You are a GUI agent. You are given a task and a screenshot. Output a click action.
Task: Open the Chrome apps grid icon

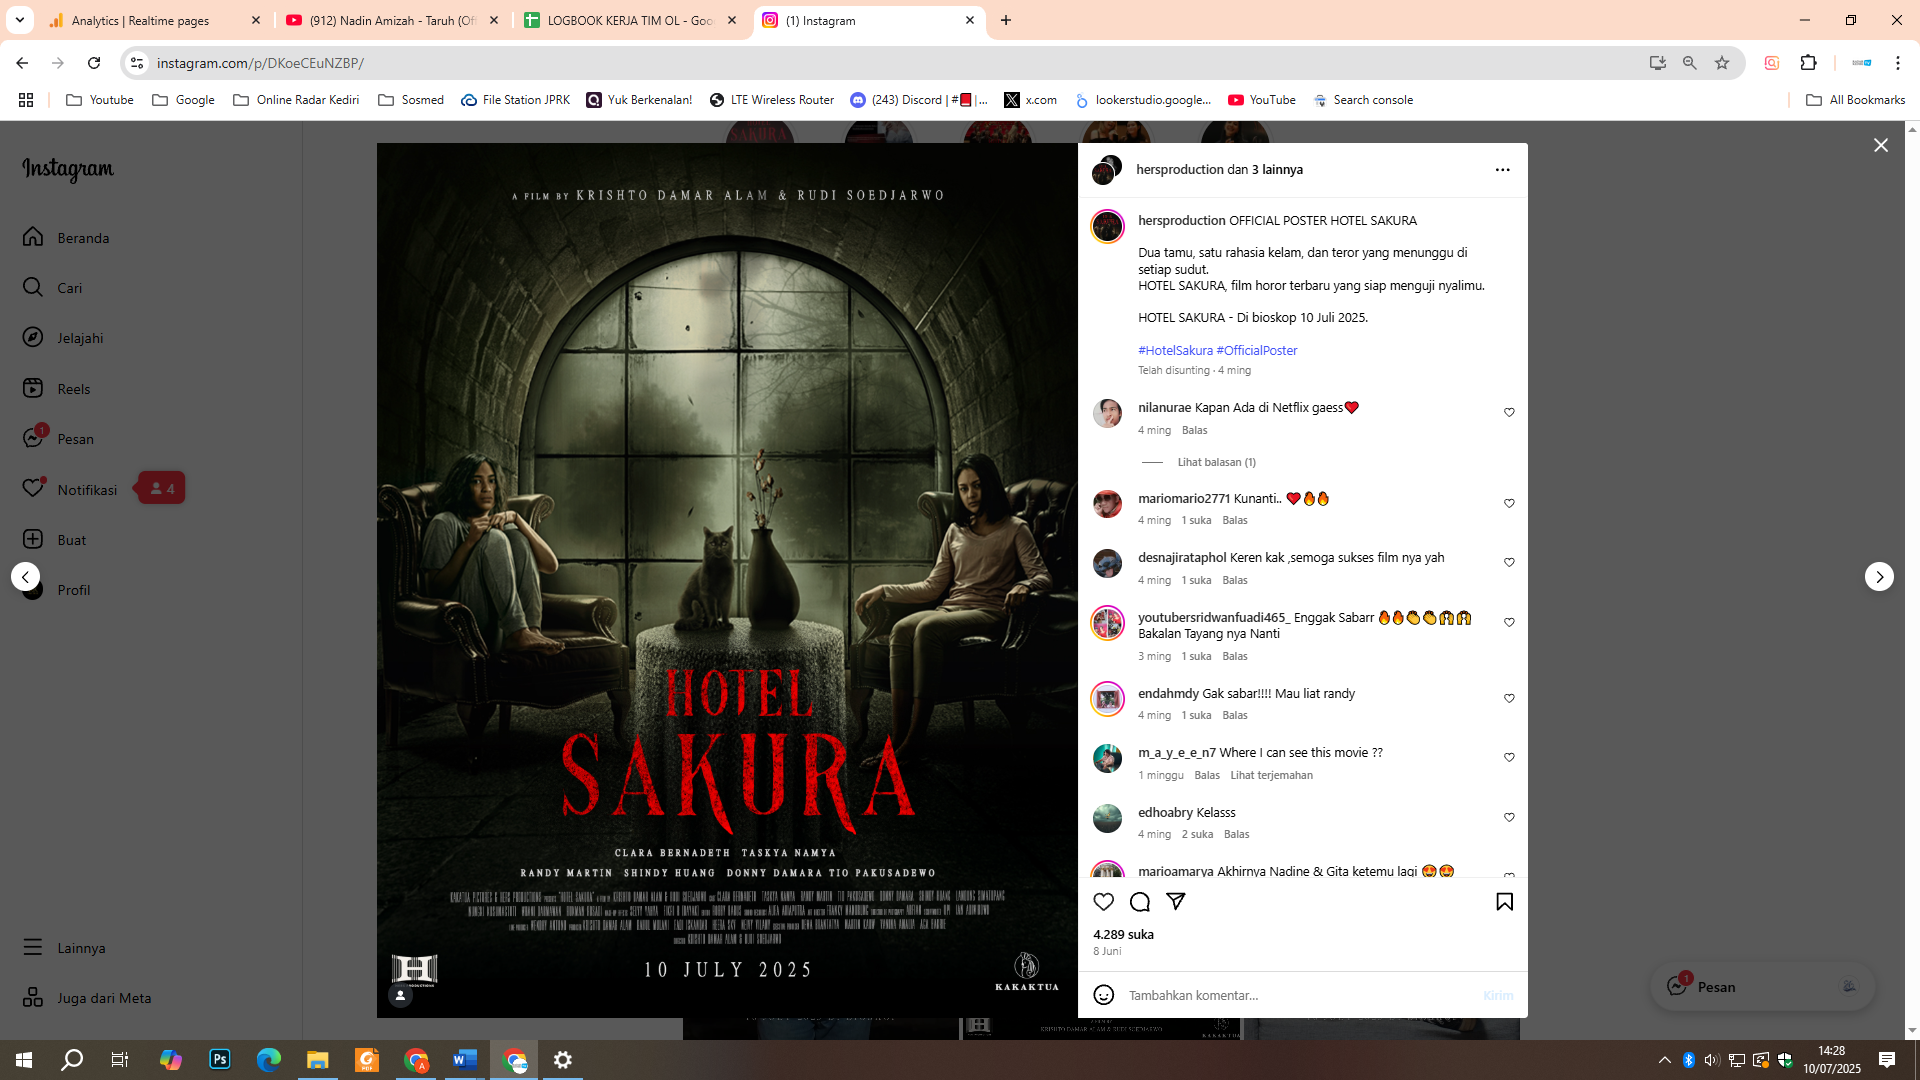(26, 100)
